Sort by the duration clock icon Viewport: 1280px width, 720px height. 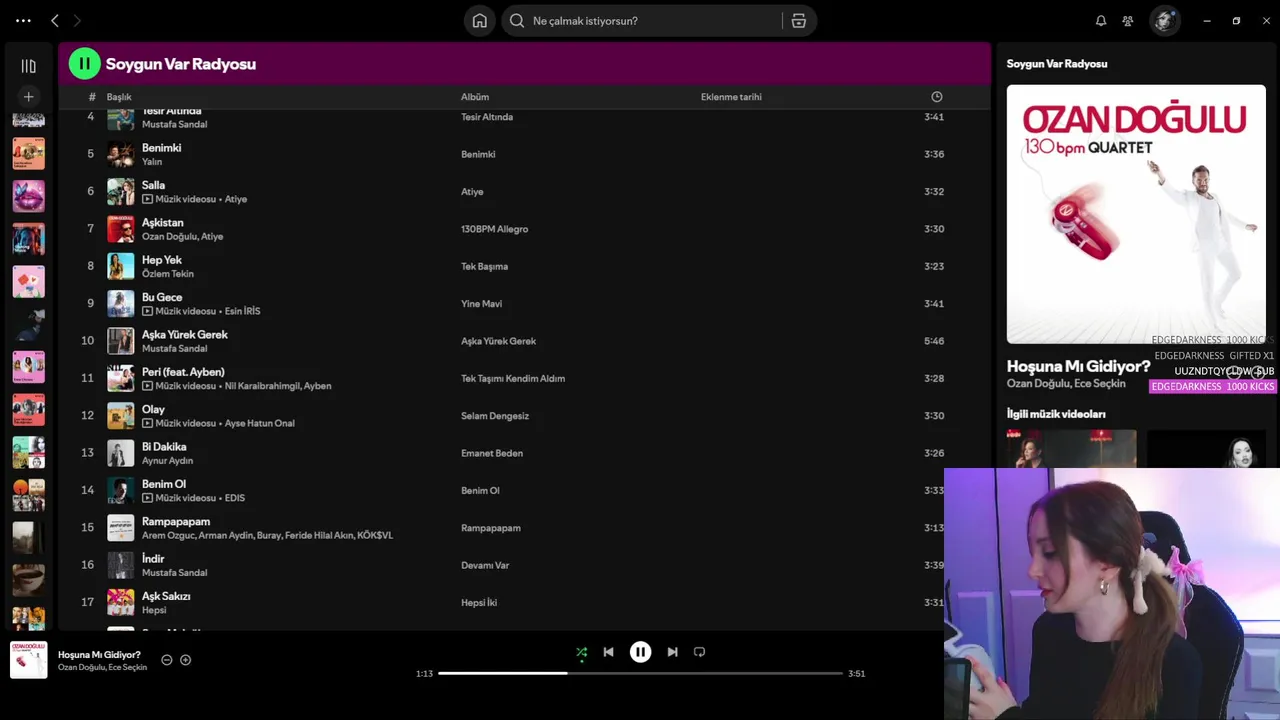click(x=937, y=97)
